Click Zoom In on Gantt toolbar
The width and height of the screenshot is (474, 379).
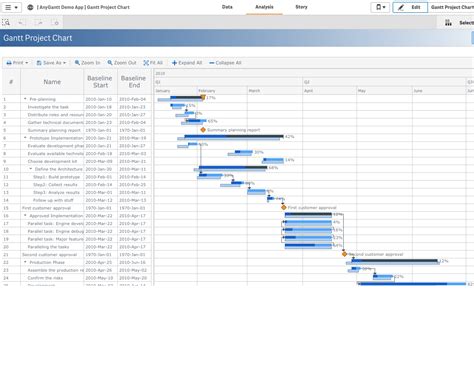point(87,63)
